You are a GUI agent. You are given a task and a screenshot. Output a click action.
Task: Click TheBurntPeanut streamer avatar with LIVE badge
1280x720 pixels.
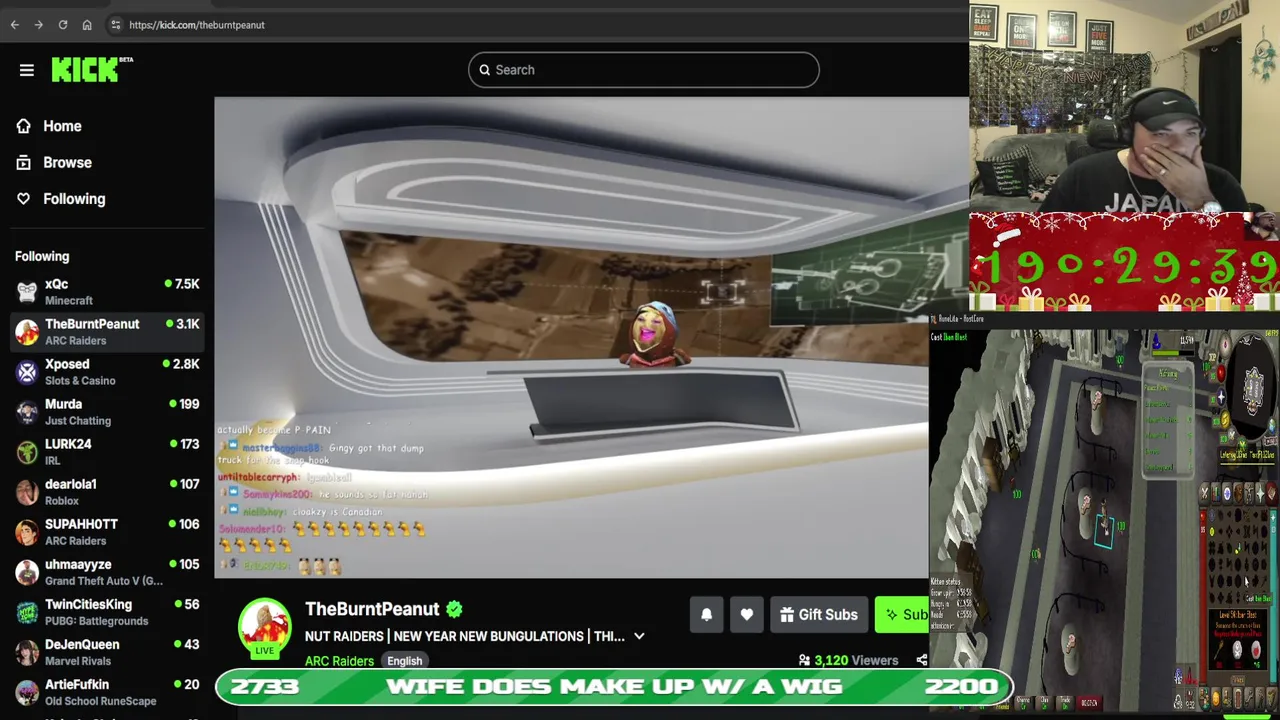(x=264, y=628)
